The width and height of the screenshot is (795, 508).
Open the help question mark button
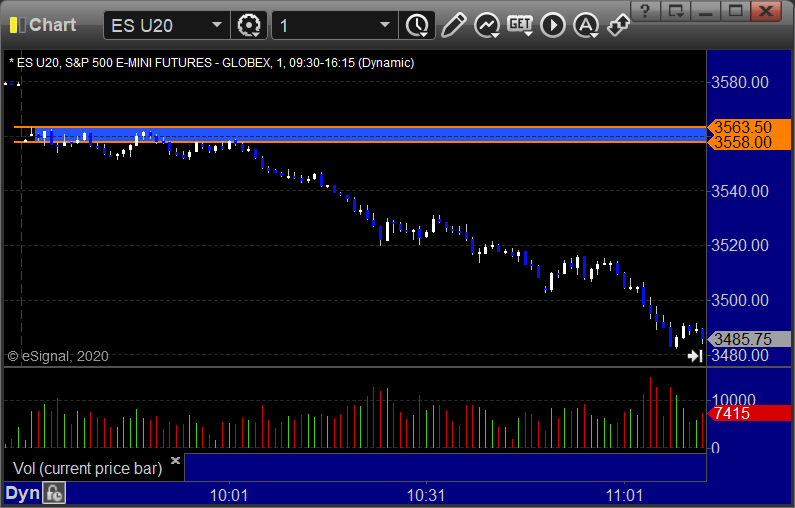645,11
